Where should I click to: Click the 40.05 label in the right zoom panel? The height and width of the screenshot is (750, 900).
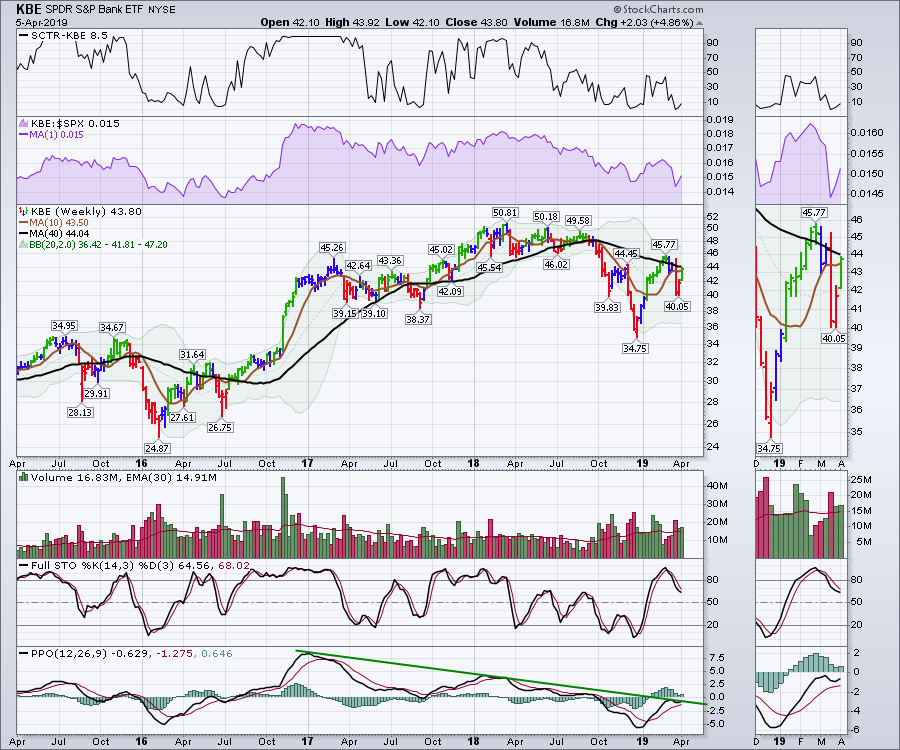point(834,338)
